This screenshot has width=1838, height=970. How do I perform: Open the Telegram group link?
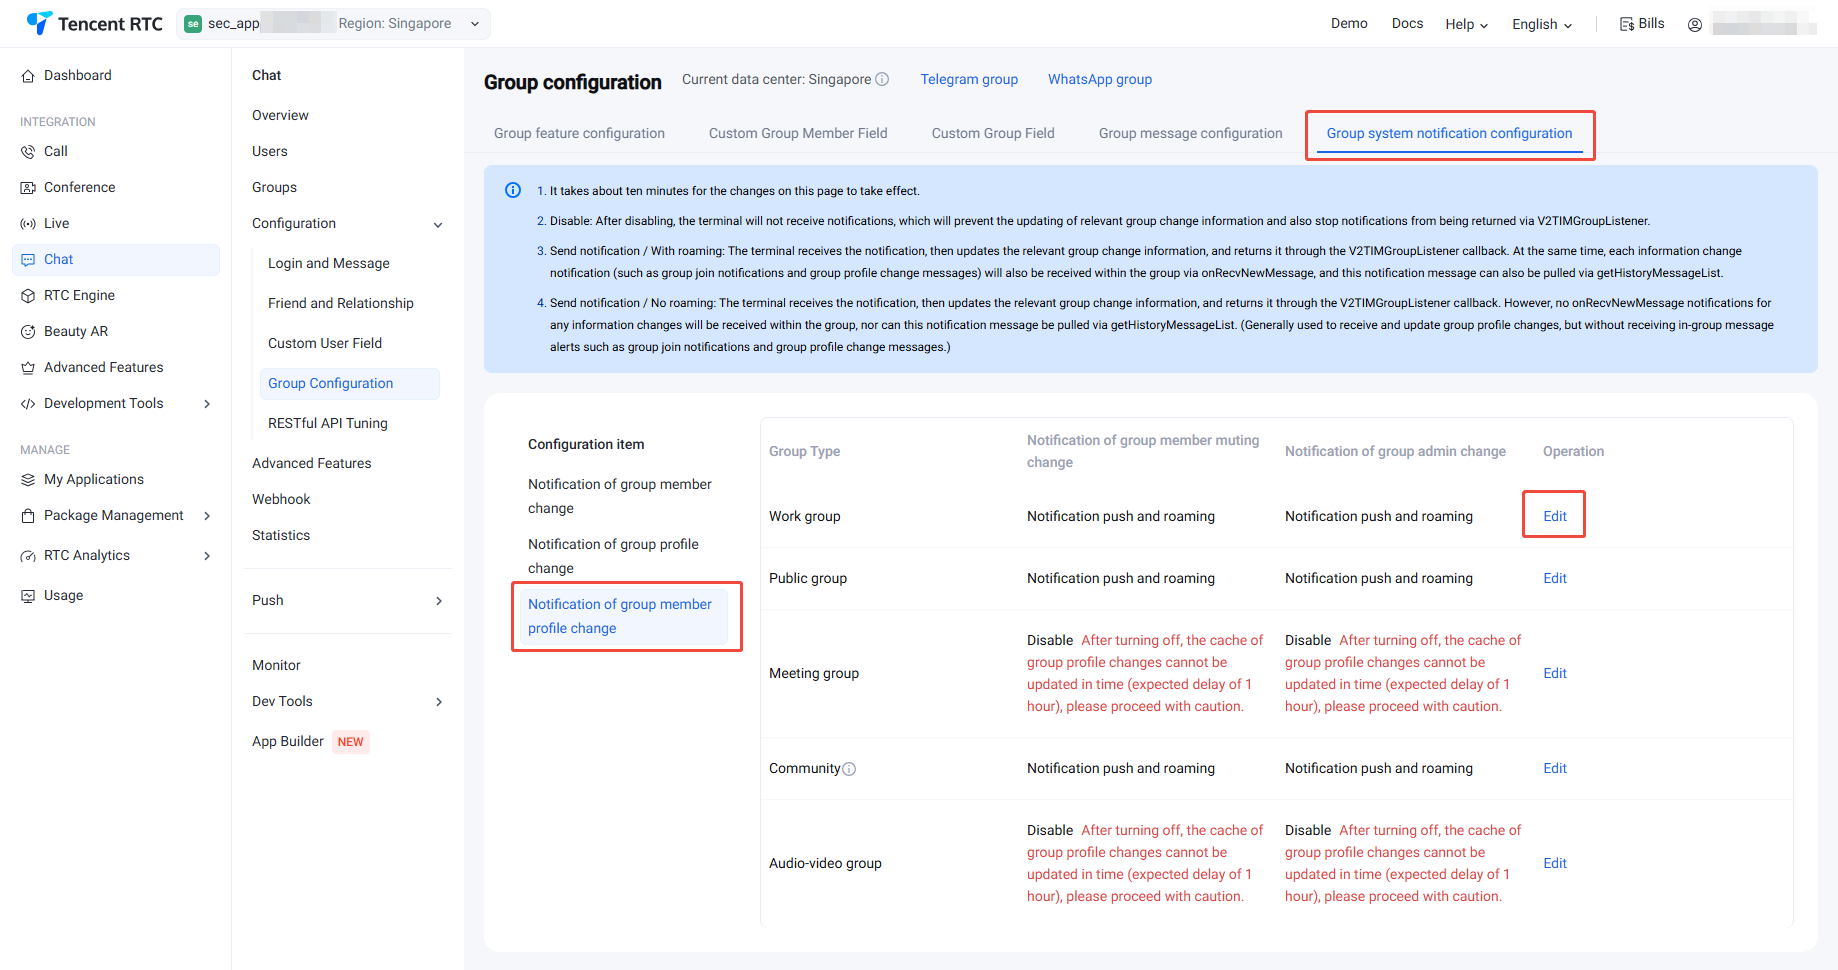(x=969, y=79)
